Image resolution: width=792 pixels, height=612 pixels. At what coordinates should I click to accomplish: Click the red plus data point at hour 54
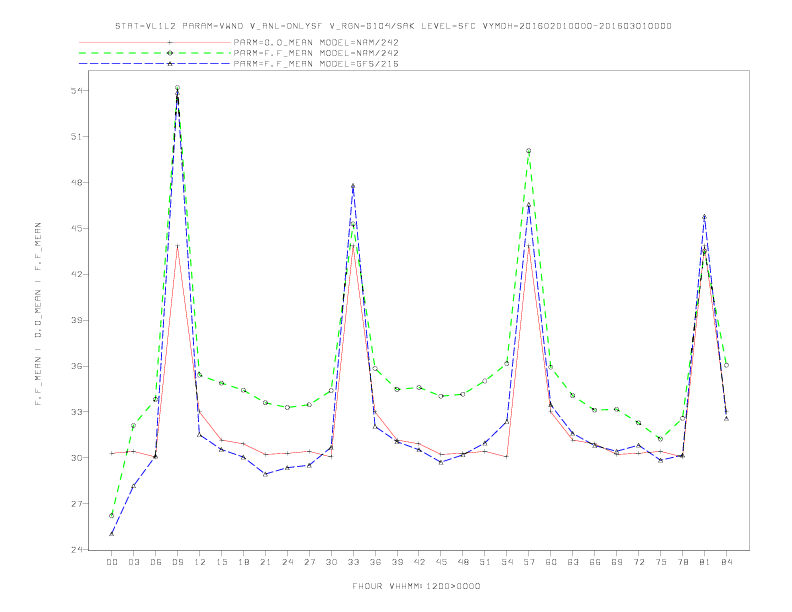click(x=507, y=456)
